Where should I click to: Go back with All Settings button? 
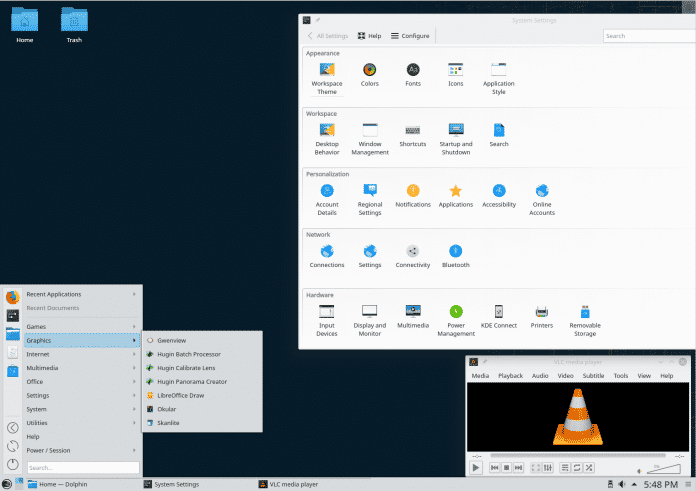328,36
